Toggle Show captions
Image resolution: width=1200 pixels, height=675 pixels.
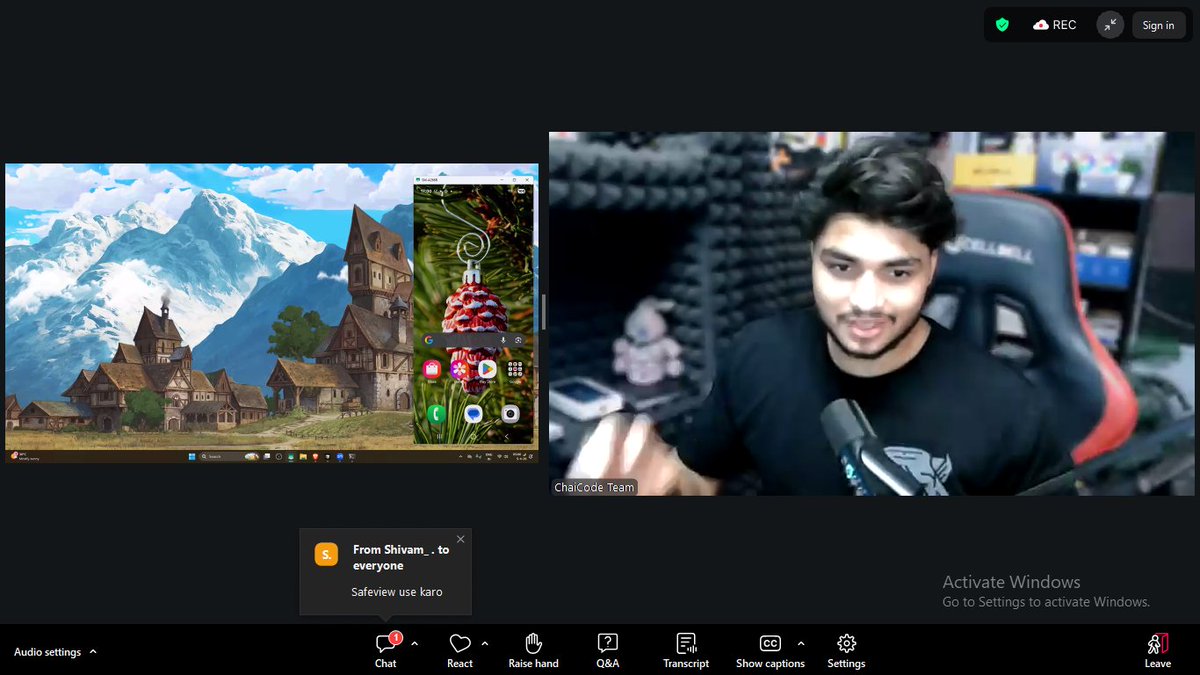pos(770,650)
